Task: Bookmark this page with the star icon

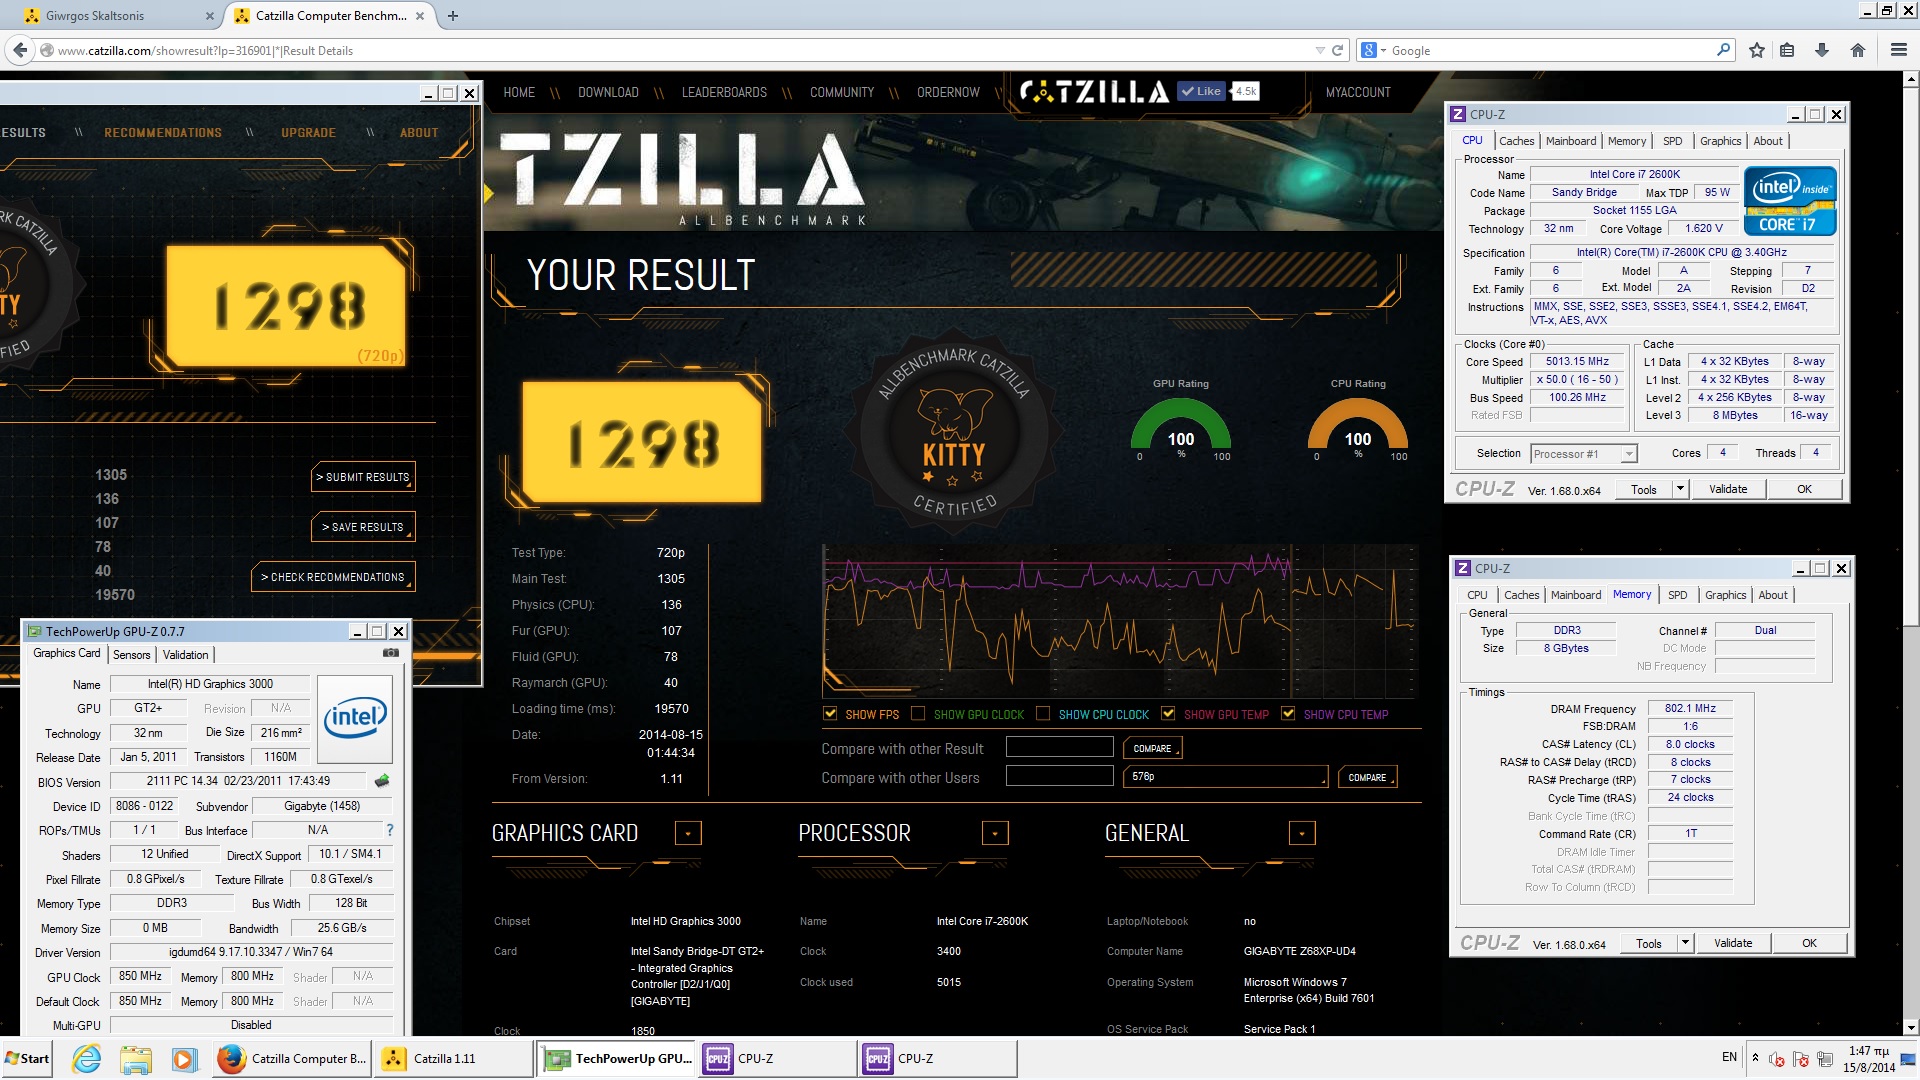Action: [x=1757, y=50]
